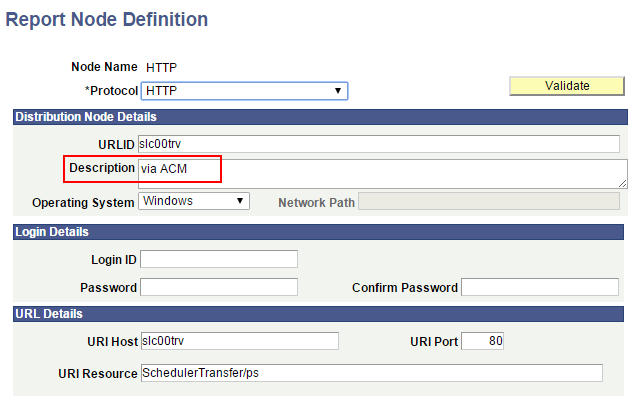Click inside the Description text area
The height and width of the screenshot is (407, 635).
pyautogui.click(x=383, y=174)
